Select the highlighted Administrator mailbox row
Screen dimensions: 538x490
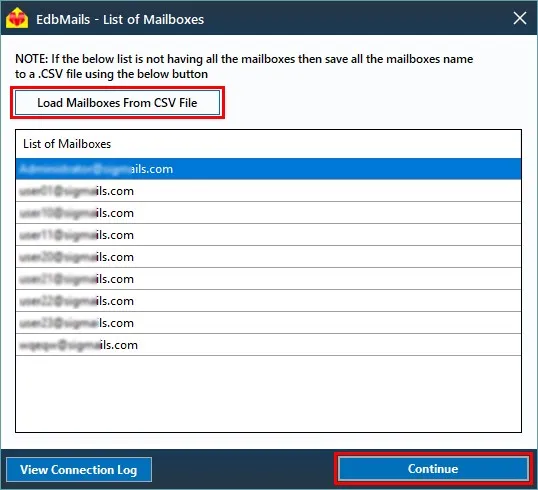click(268, 169)
